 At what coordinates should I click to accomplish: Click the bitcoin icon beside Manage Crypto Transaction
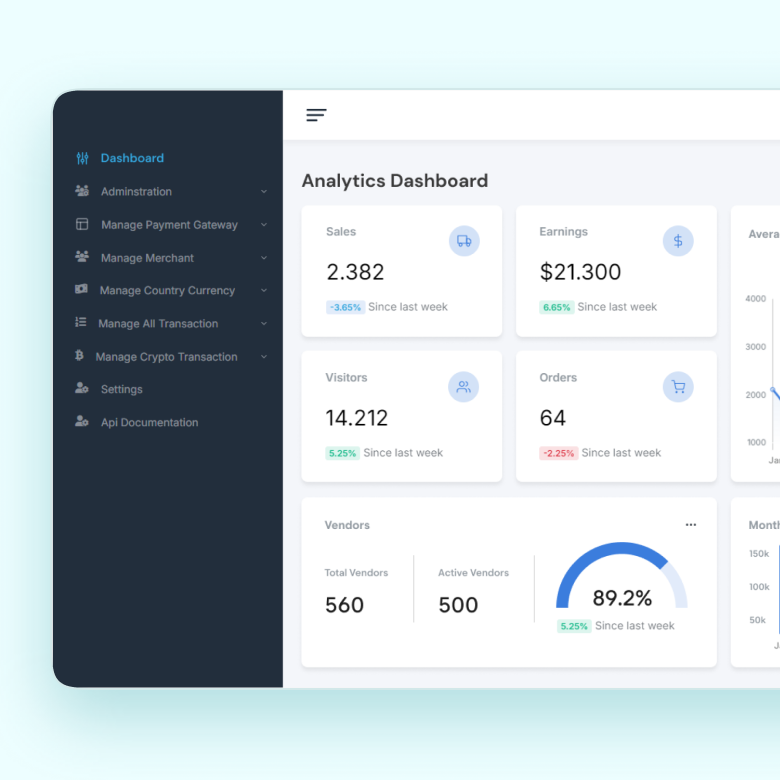tap(80, 356)
